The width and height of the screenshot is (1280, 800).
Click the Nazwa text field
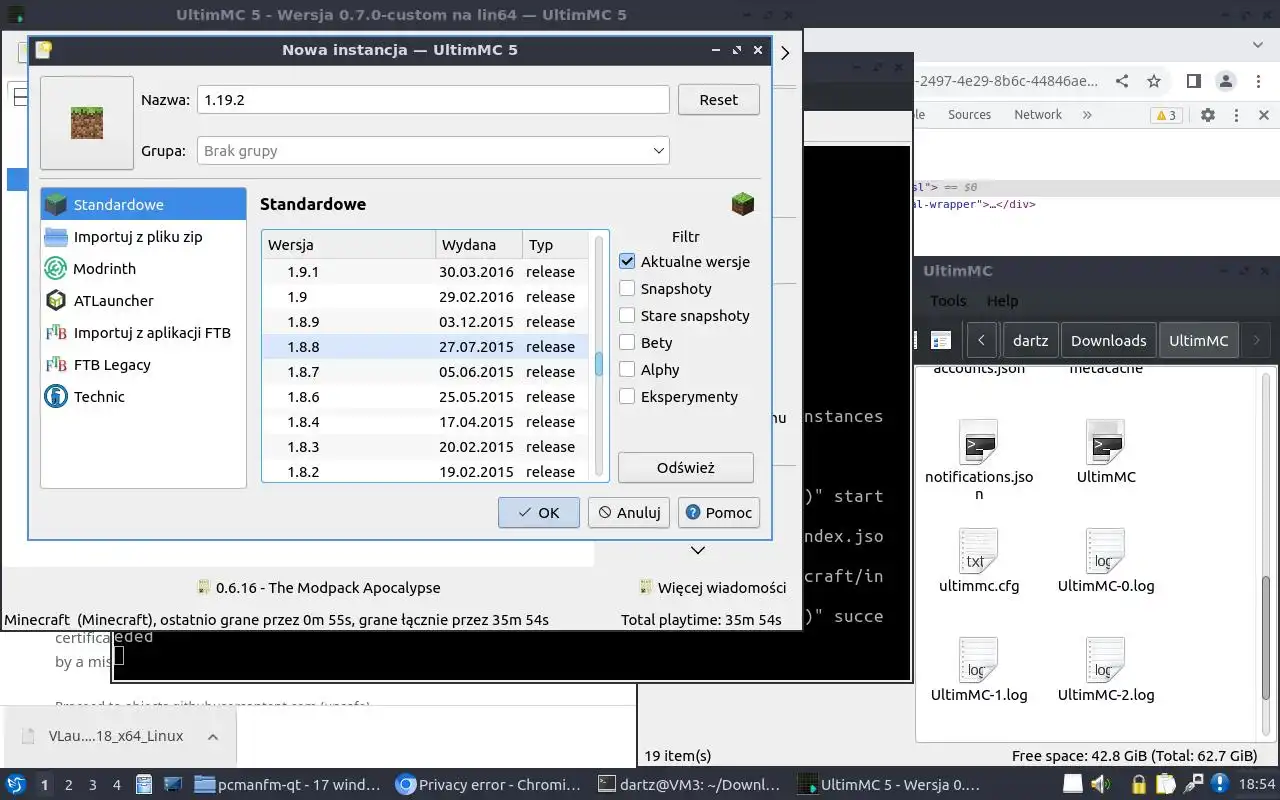click(x=433, y=100)
